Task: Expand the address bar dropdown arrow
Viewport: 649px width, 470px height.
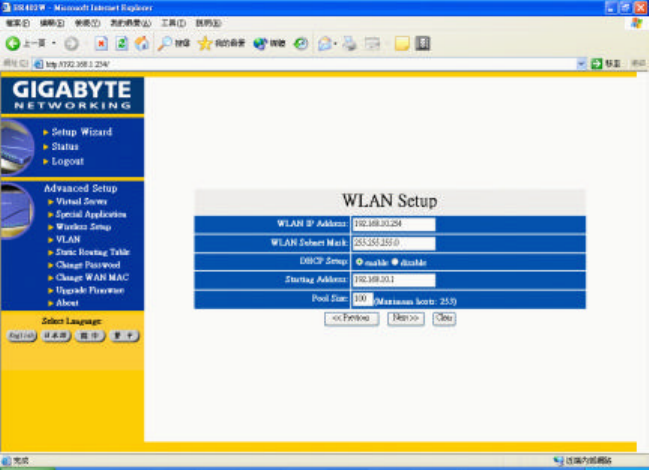Action: tap(581, 64)
